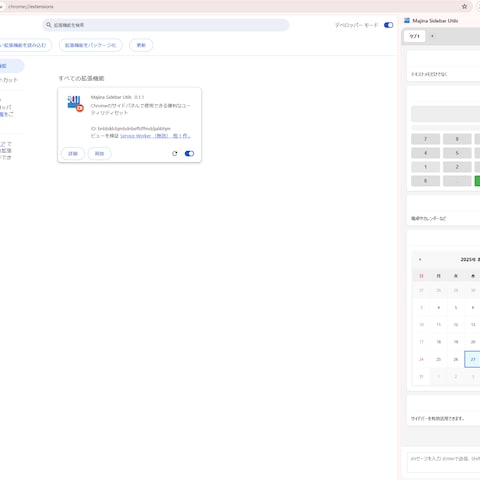480x480 pixels.
Task: Click calculator key 2
Action: [x=457, y=167]
